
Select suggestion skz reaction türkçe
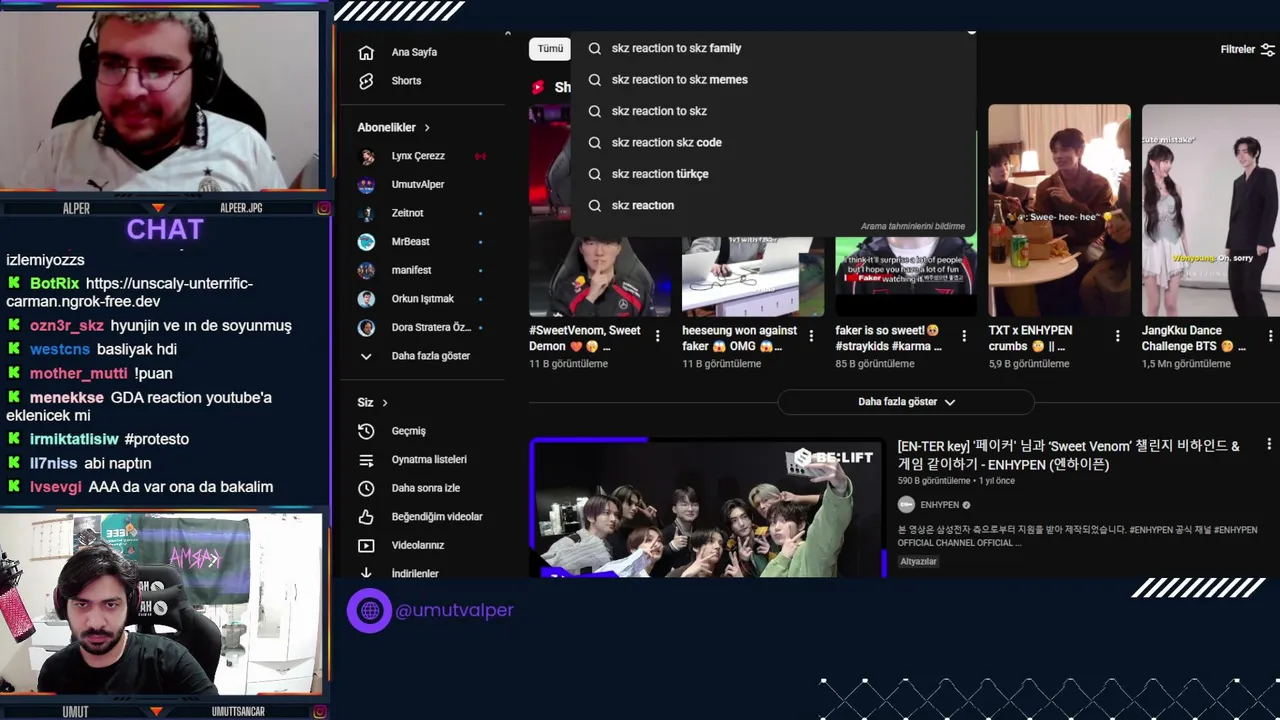tap(772, 174)
